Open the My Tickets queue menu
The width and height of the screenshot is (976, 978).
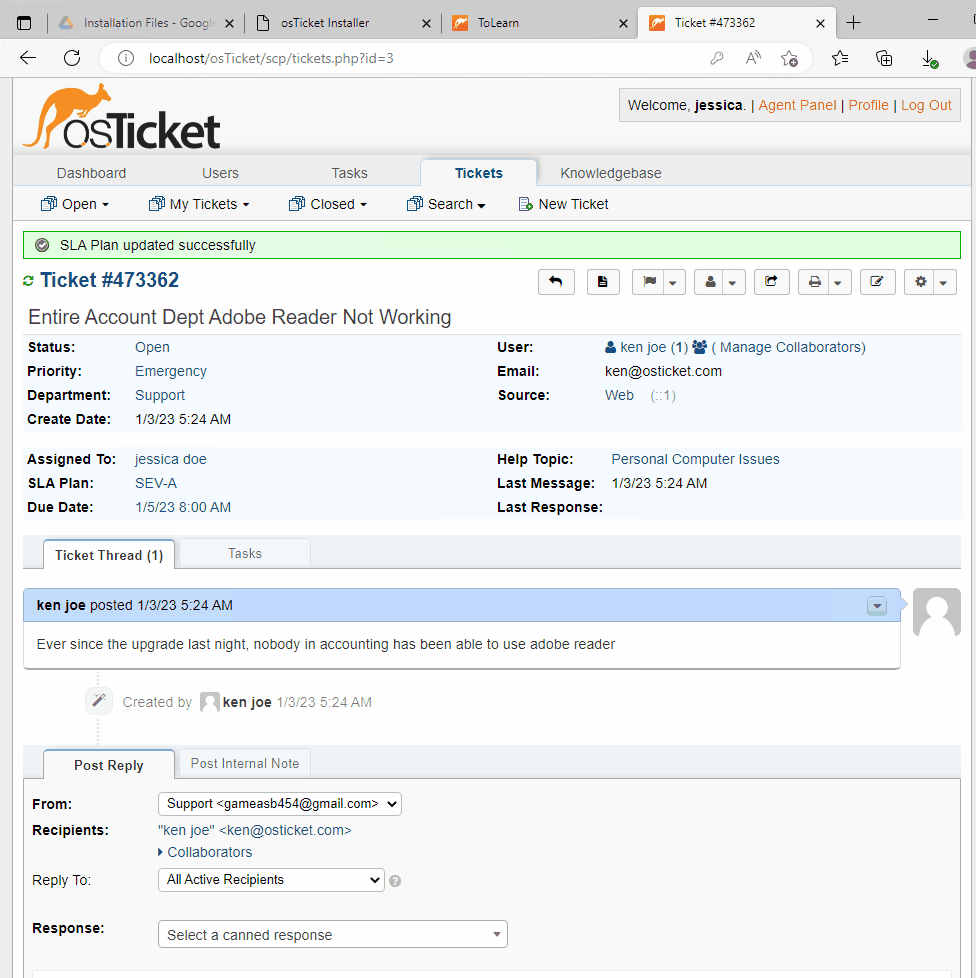pyautogui.click(x=199, y=204)
